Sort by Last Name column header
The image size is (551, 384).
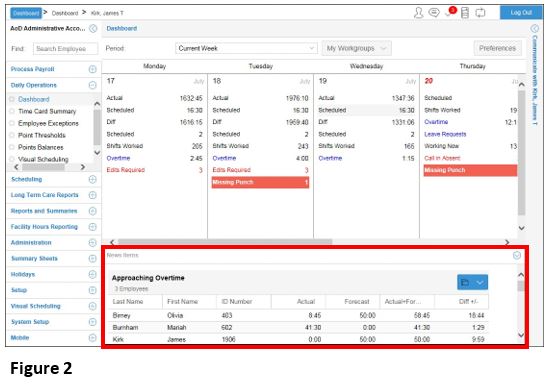click(128, 302)
